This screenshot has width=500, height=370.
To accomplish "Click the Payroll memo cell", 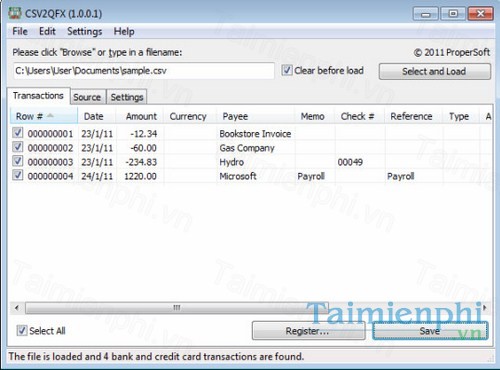I will 311,176.
